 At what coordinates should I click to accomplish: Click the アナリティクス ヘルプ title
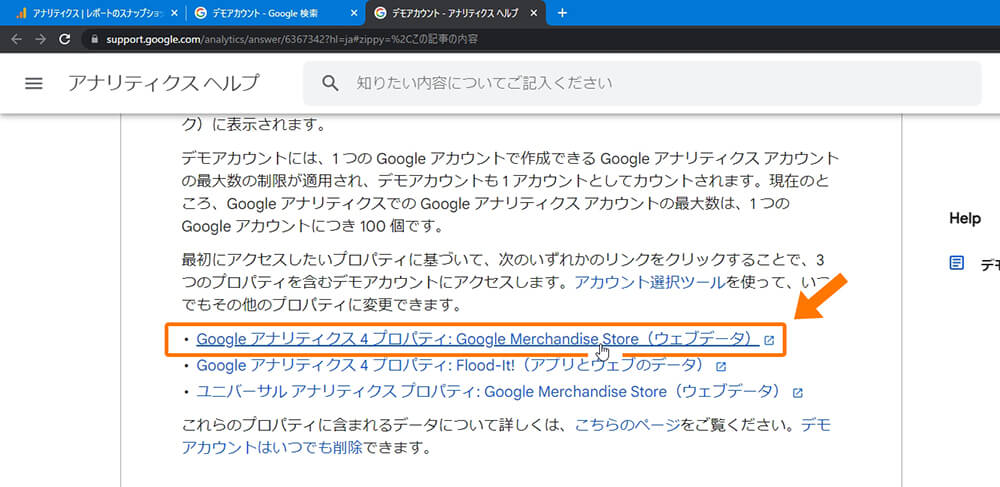[x=164, y=83]
